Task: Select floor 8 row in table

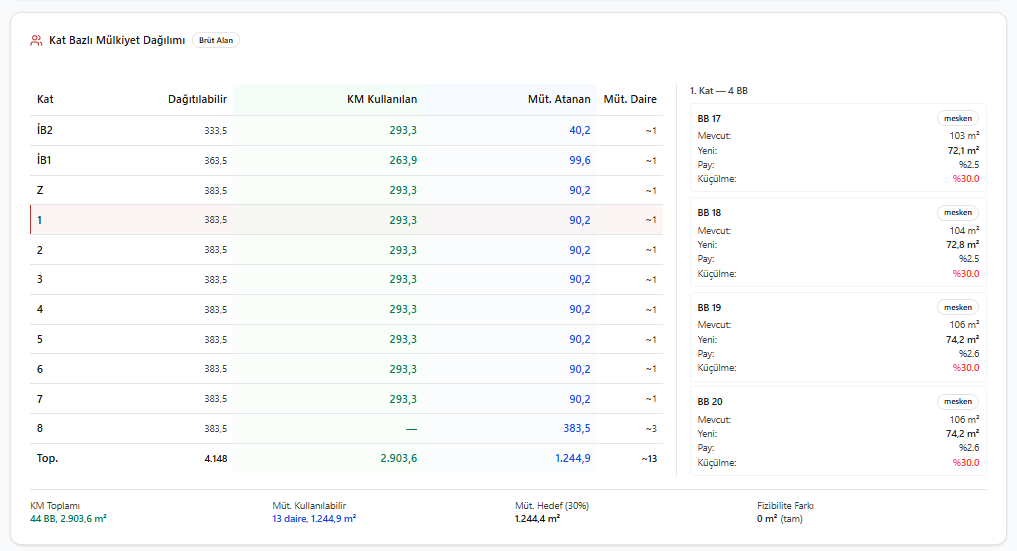Action: [346, 428]
